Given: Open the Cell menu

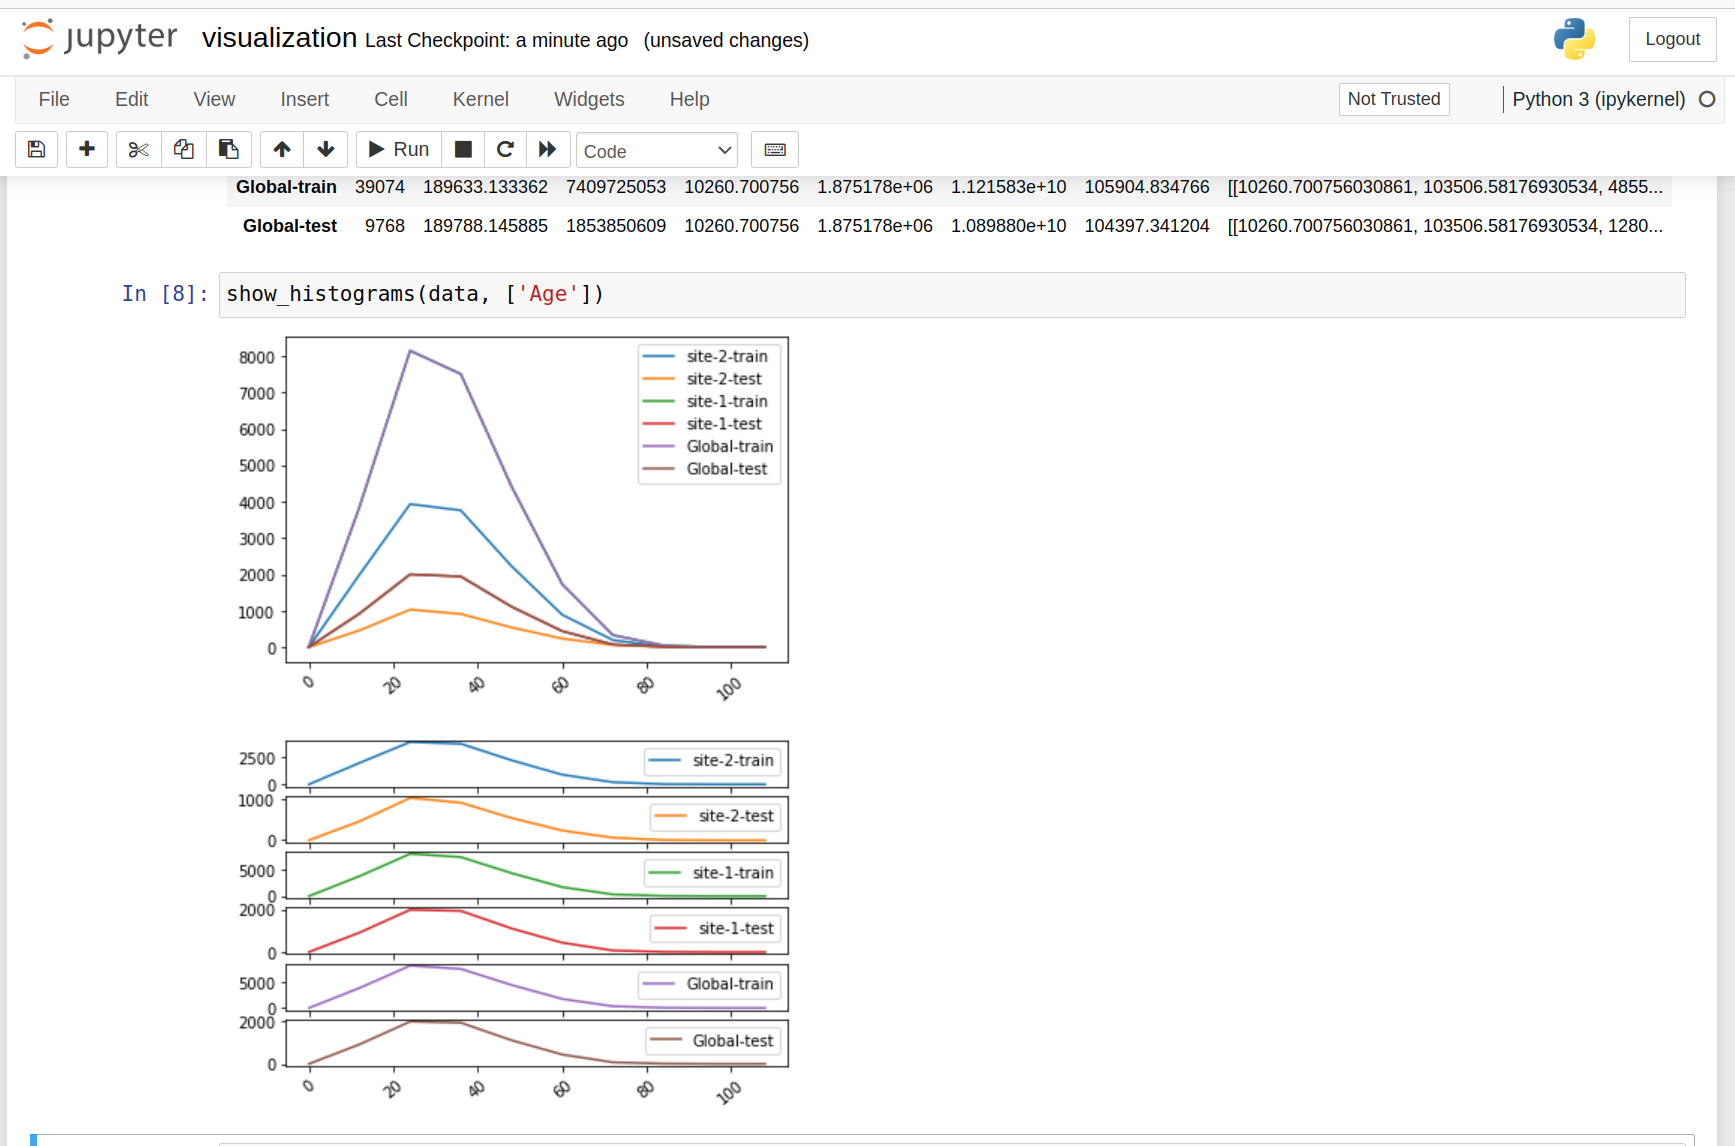Looking at the screenshot, I should point(391,99).
